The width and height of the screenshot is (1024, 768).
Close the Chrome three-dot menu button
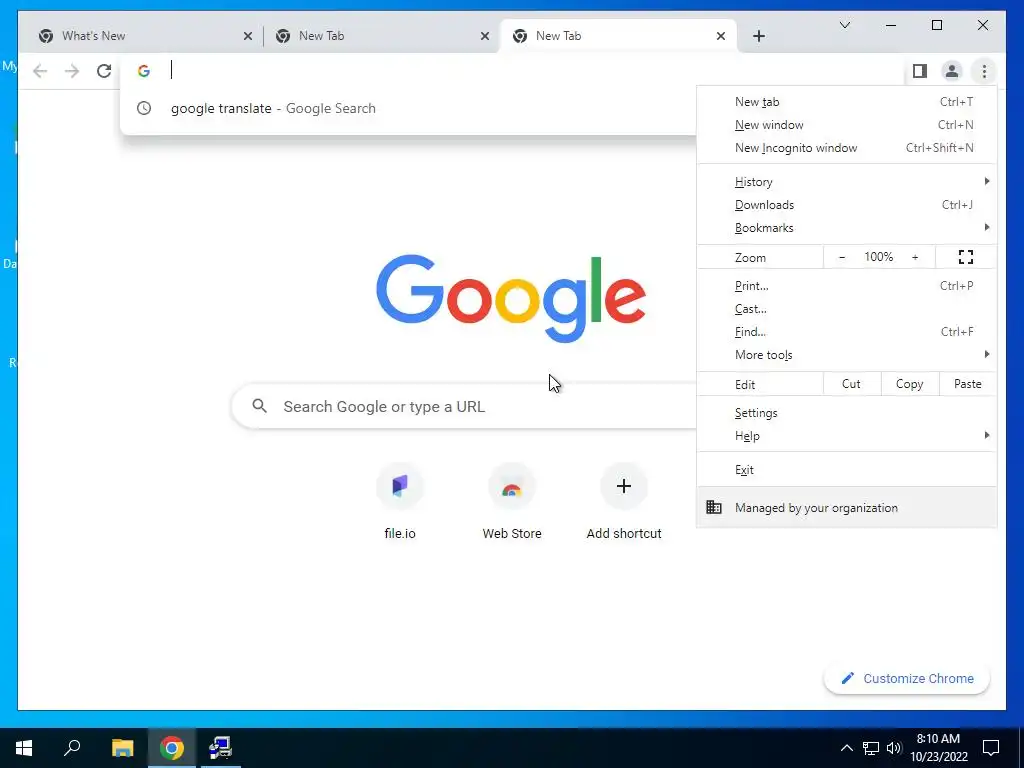point(984,71)
